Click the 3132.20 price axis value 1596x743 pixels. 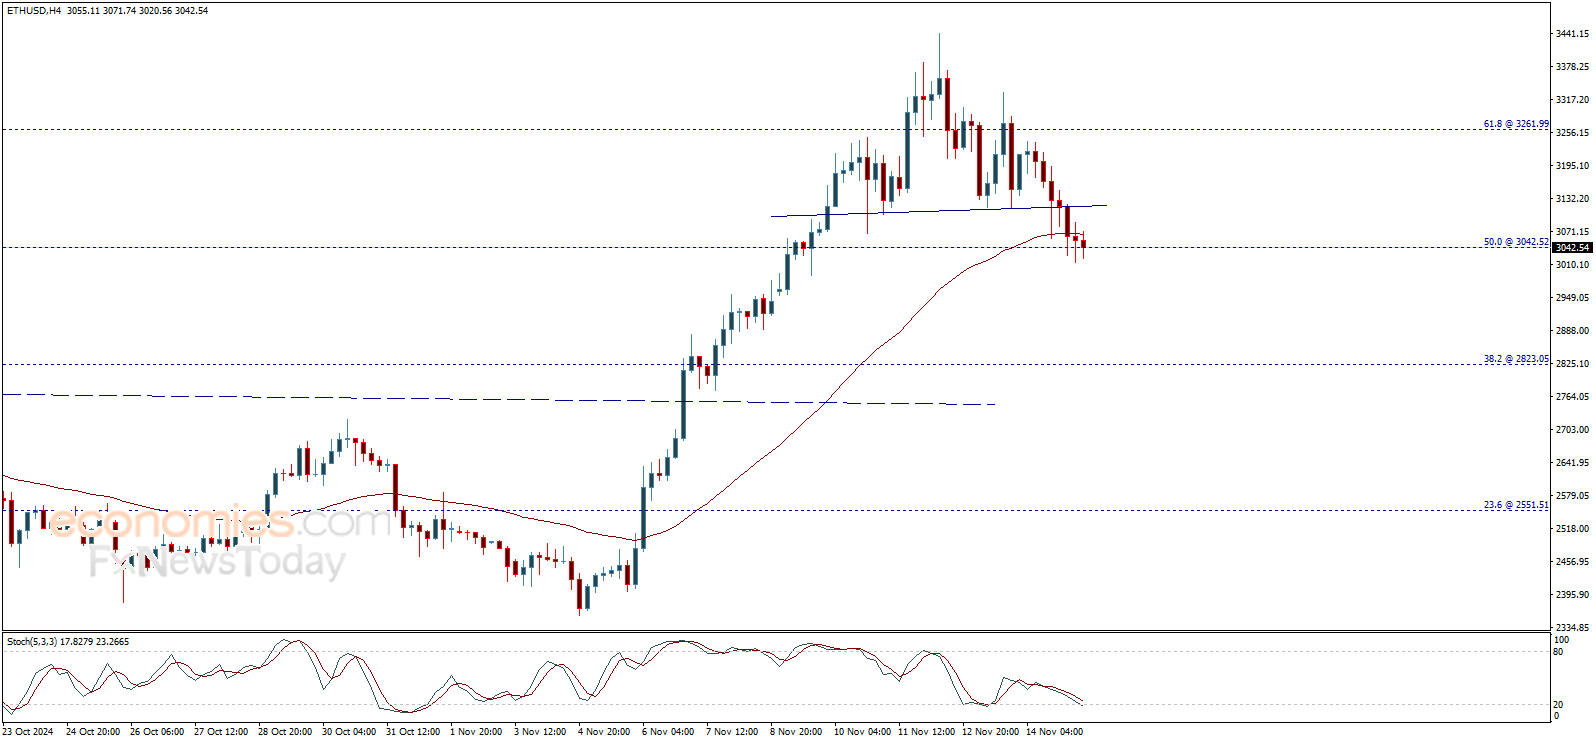pos(1572,199)
